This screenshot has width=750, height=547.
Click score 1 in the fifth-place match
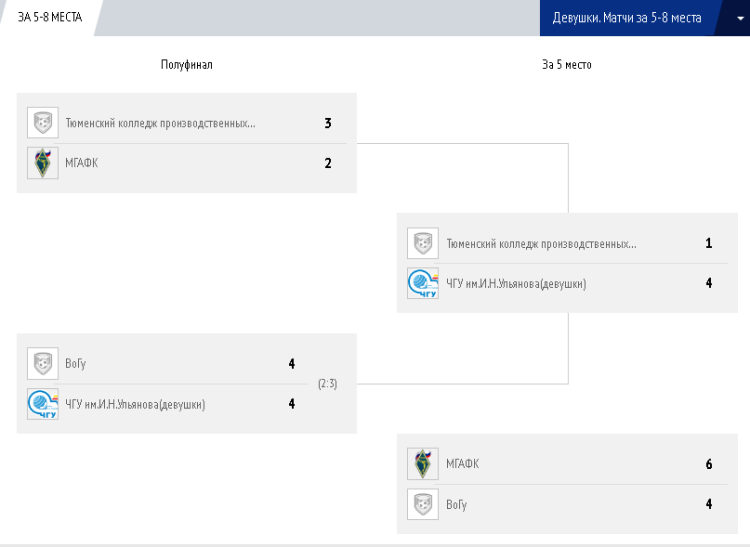(708, 244)
